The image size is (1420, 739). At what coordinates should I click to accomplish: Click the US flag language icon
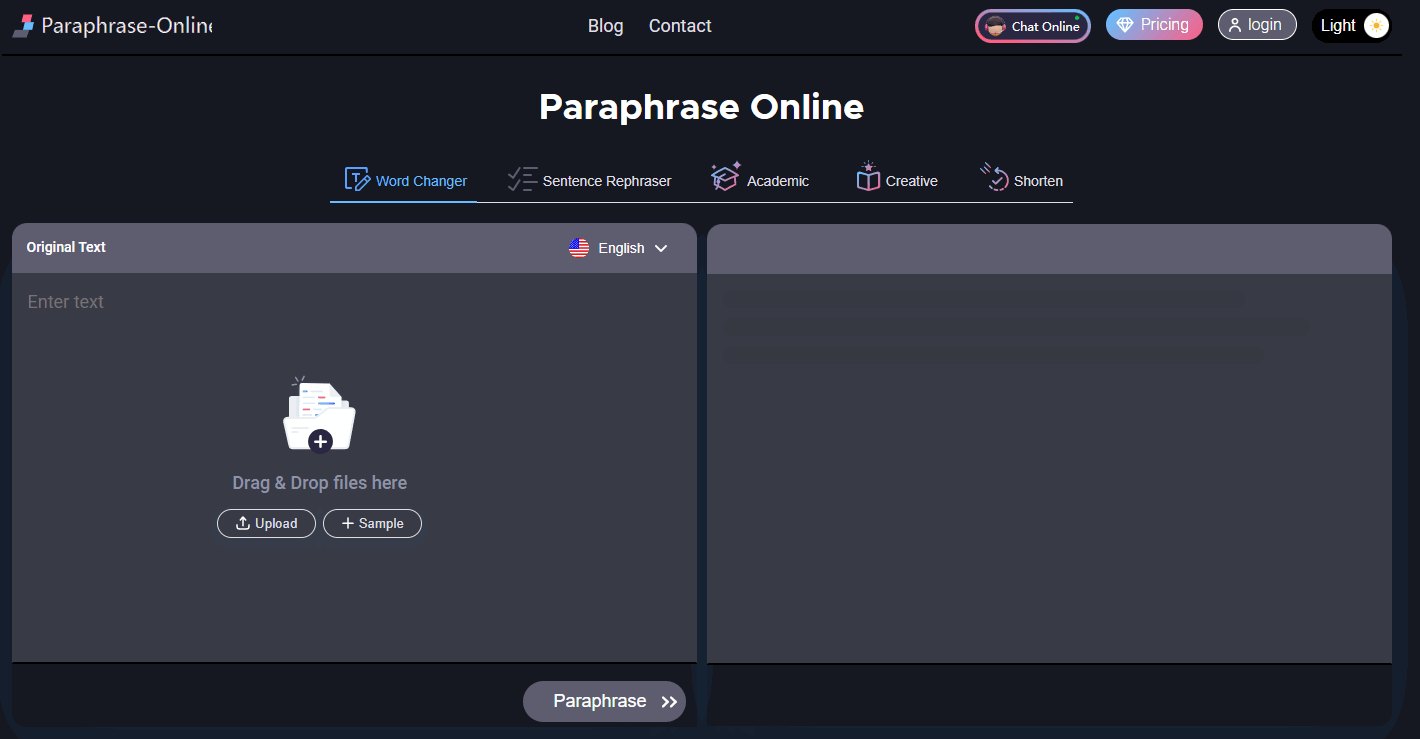point(579,248)
